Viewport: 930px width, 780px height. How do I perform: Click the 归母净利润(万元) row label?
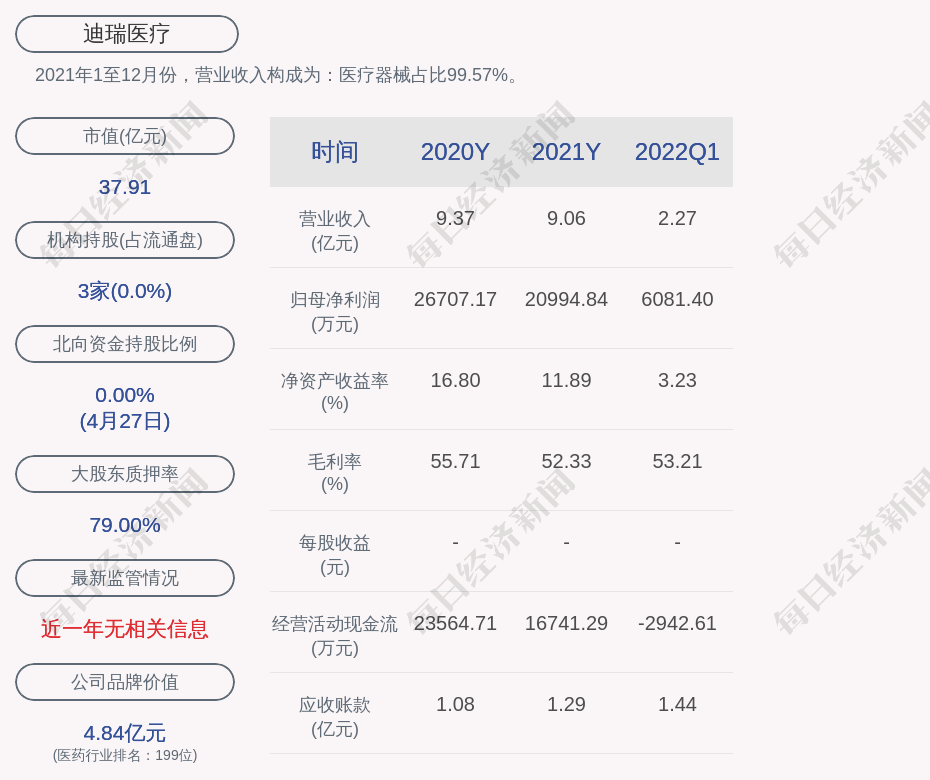pyautogui.click(x=335, y=311)
